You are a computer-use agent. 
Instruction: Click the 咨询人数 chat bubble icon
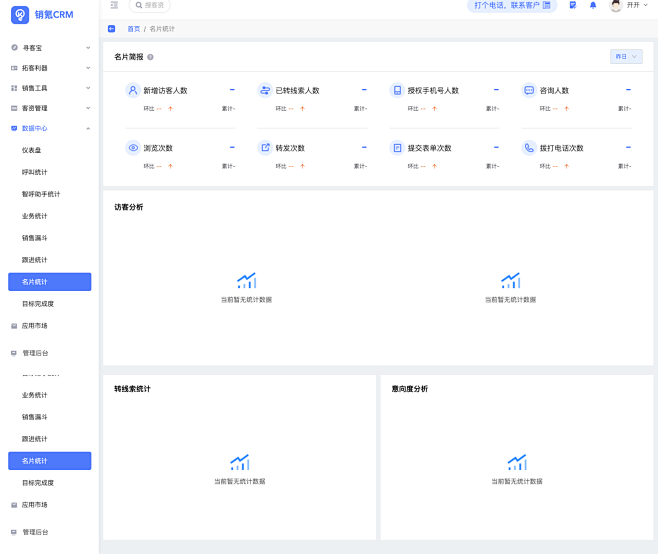click(529, 90)
